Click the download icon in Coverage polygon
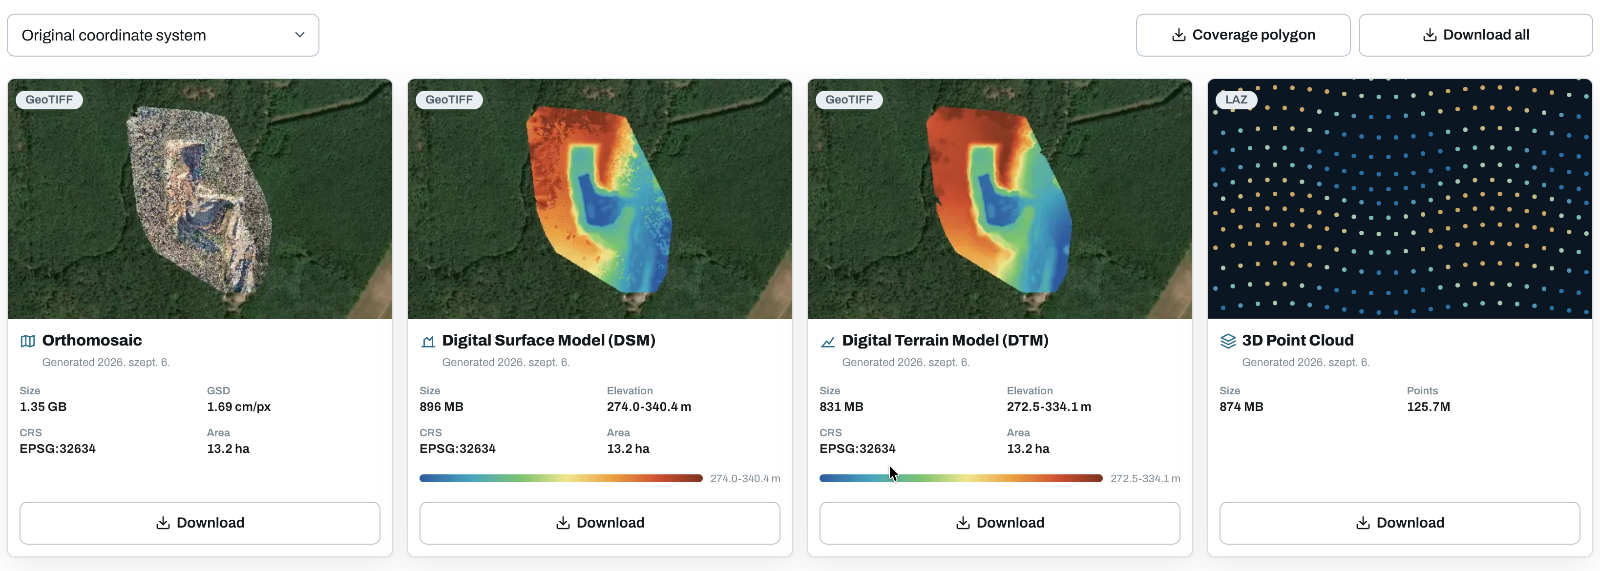 (x=1179, y=35)
